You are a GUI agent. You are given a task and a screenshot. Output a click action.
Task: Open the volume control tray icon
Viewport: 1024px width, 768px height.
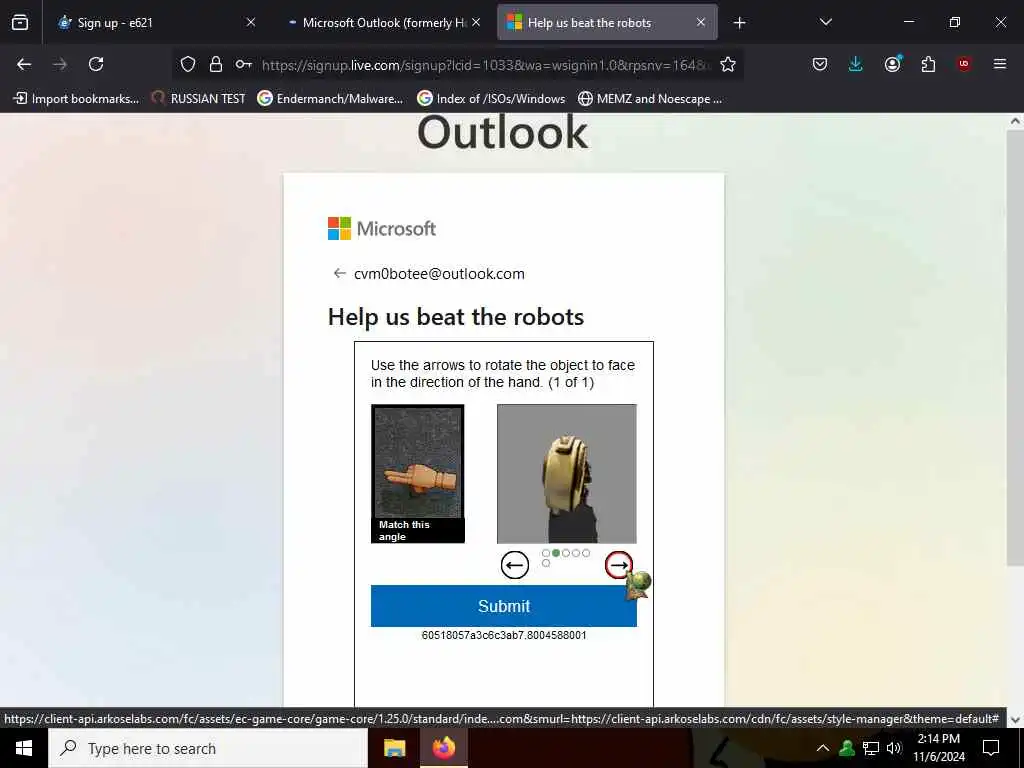[894, 748]
